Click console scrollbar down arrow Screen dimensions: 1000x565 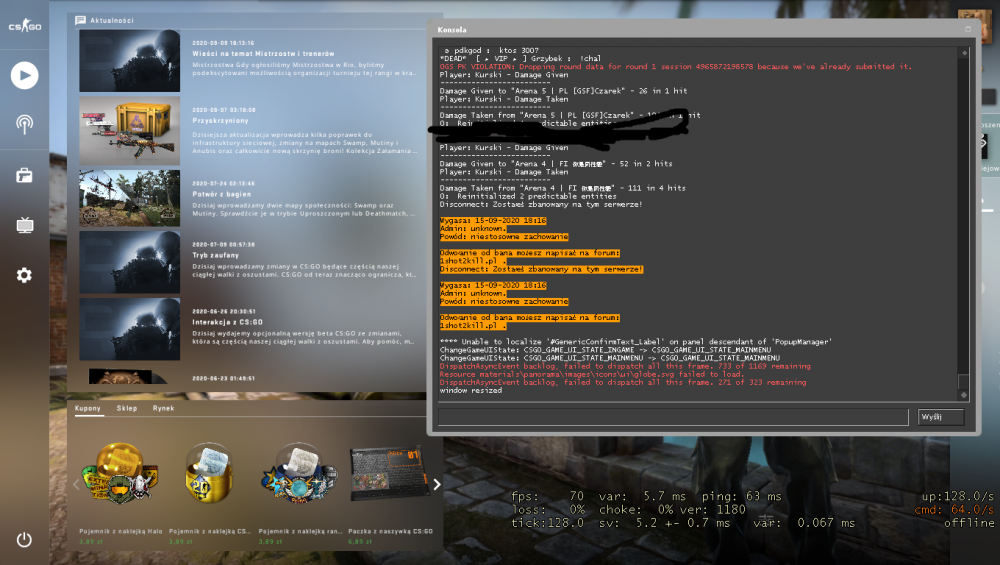coord(964,395)
